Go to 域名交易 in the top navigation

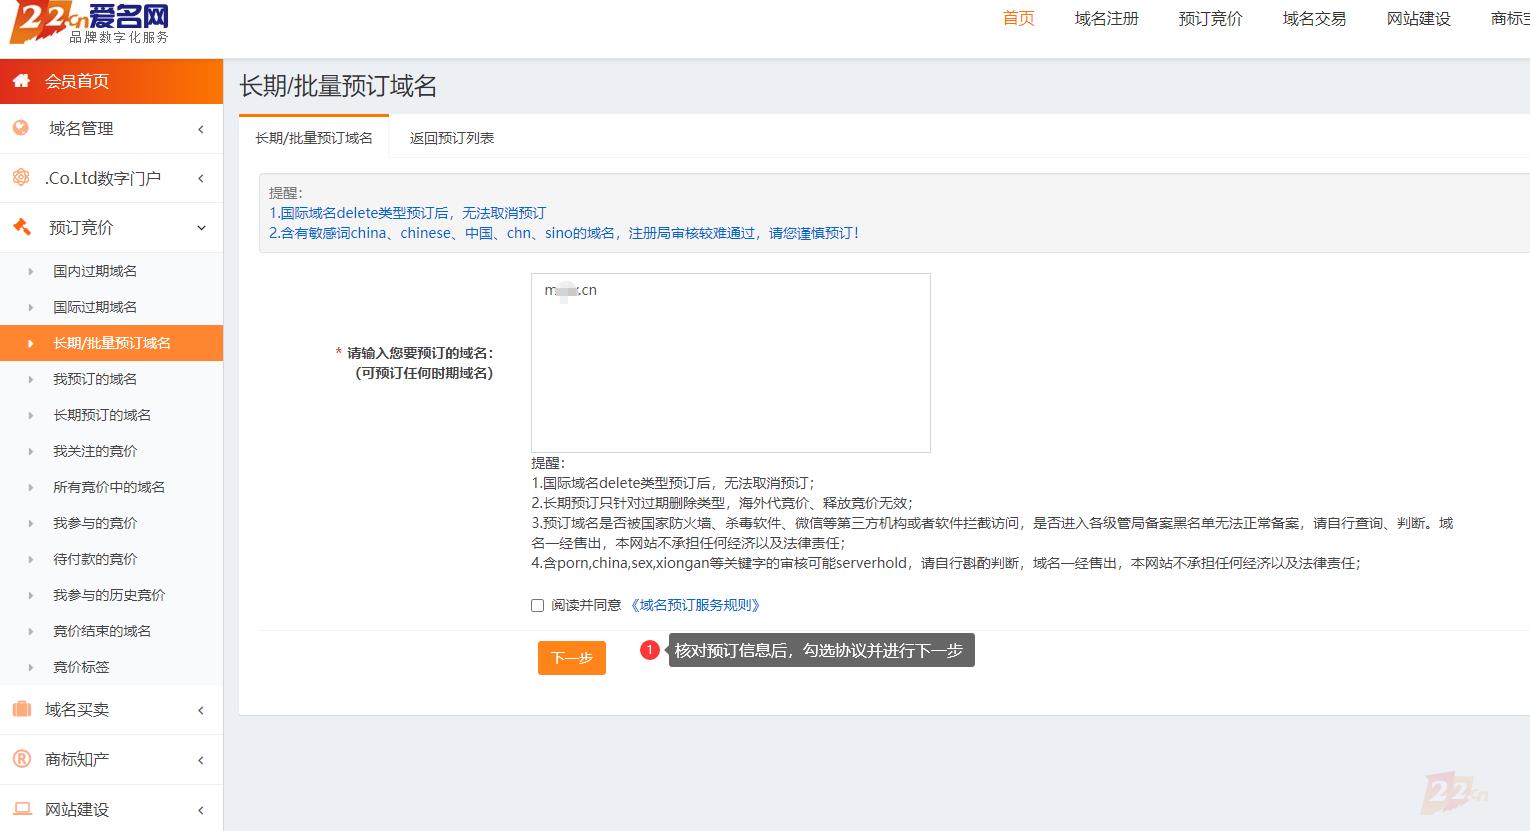1314,19
